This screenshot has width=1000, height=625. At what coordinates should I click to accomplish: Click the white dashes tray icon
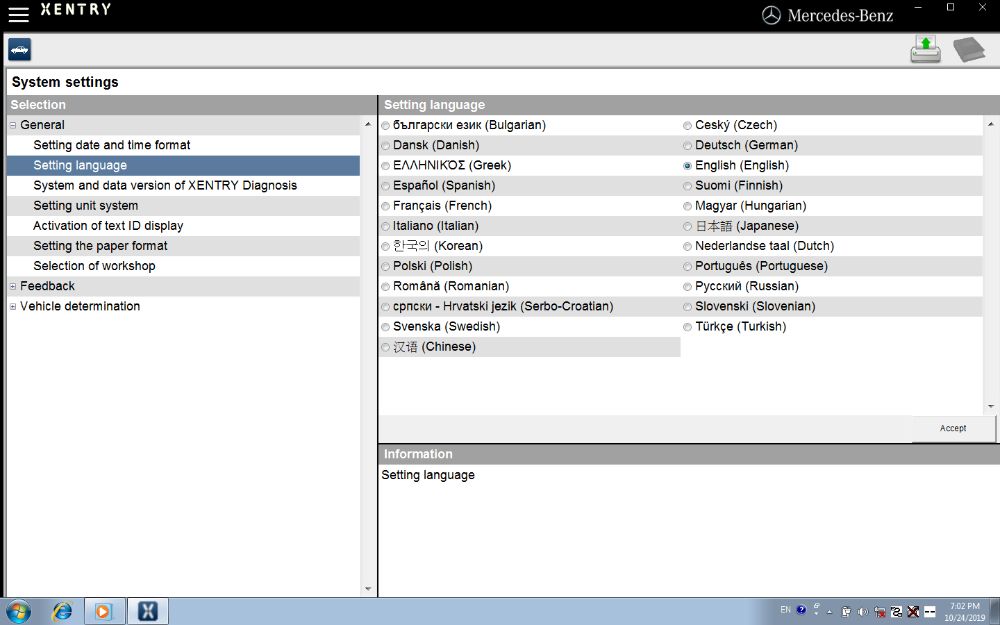[930, 612]
